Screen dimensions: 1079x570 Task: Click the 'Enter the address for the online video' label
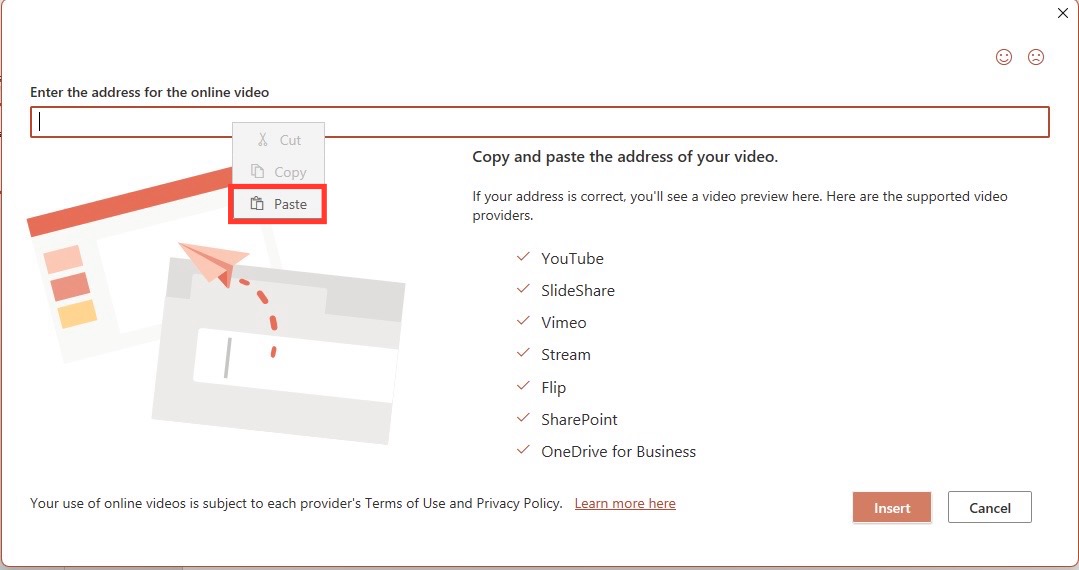[149, 92]
